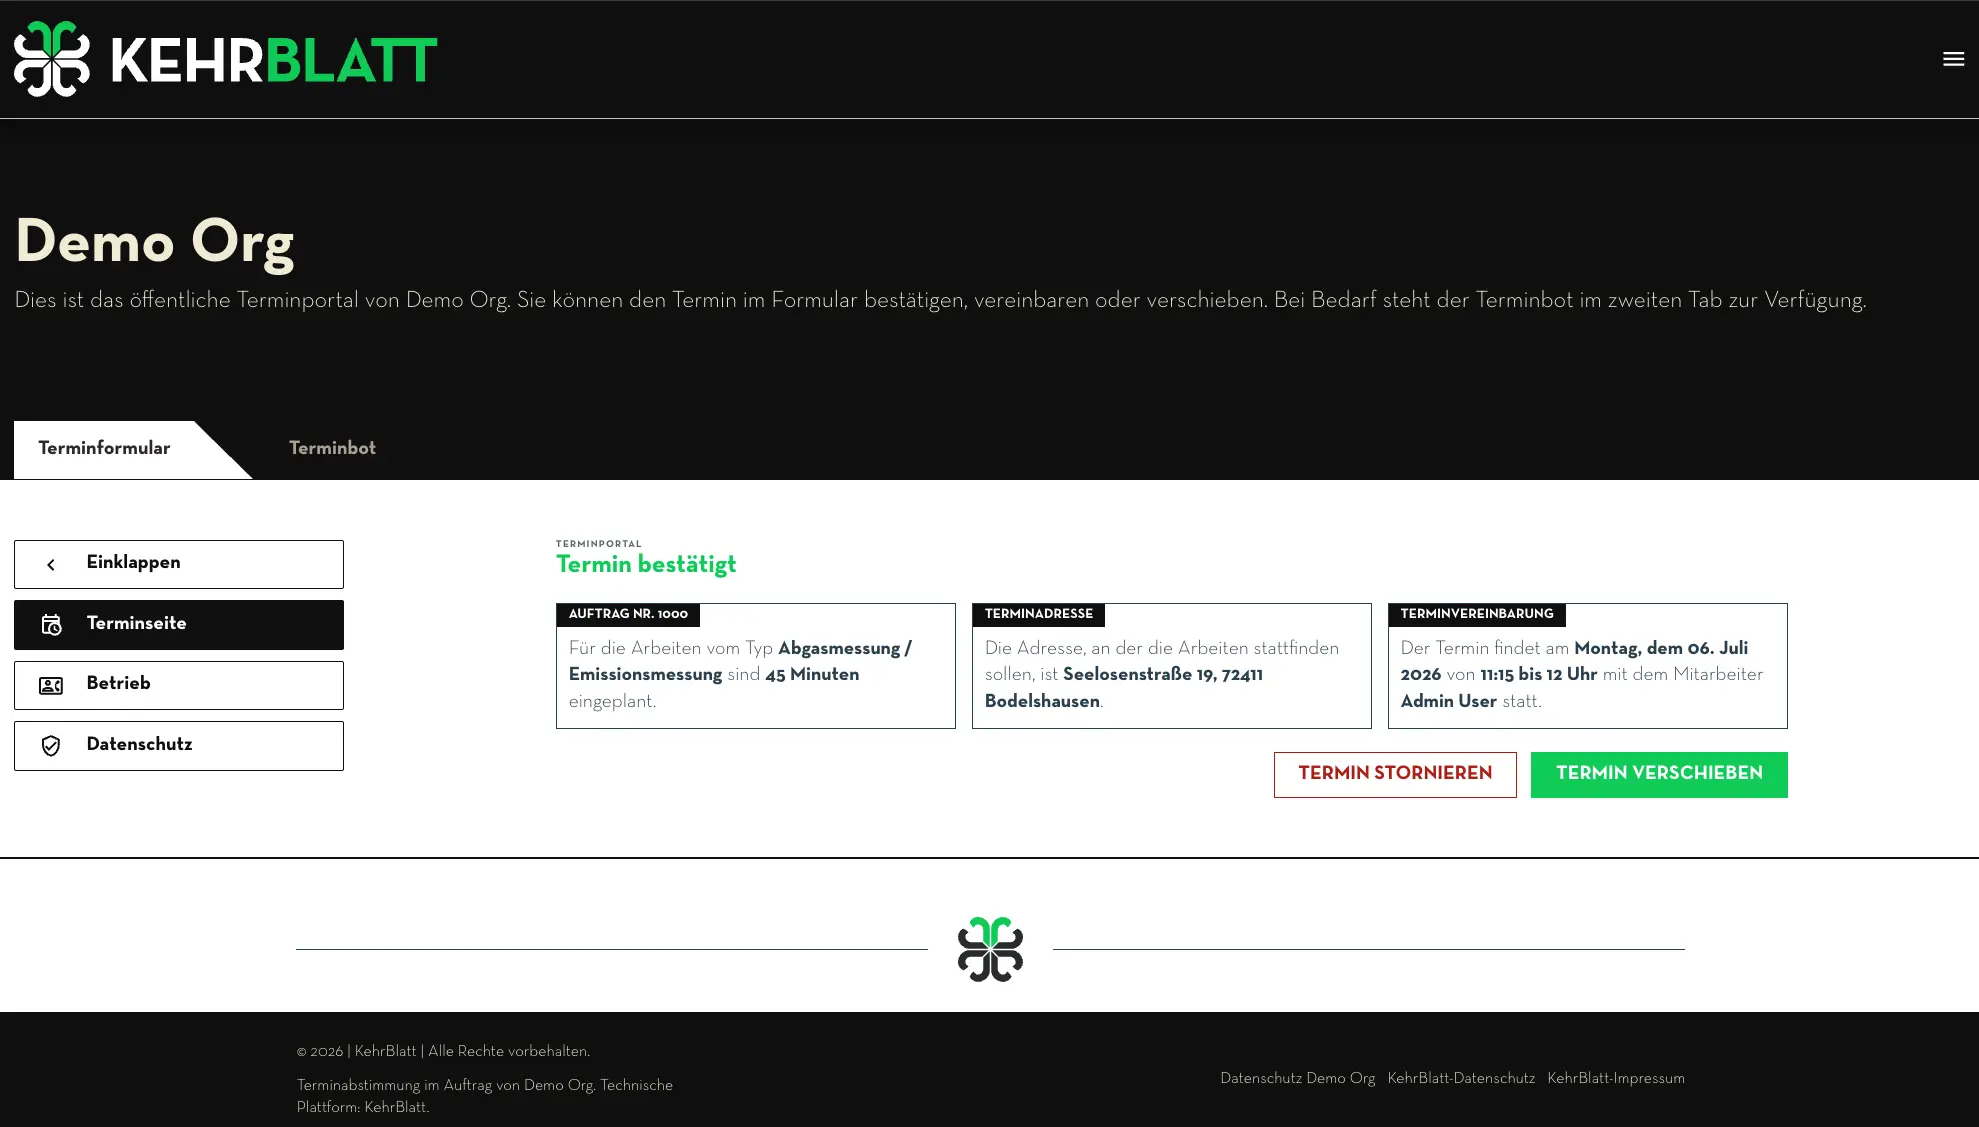Click the Betrieb contact card icon
Image resolution: width=1979 pixels, height=1127 pixels.
point(51,686)
